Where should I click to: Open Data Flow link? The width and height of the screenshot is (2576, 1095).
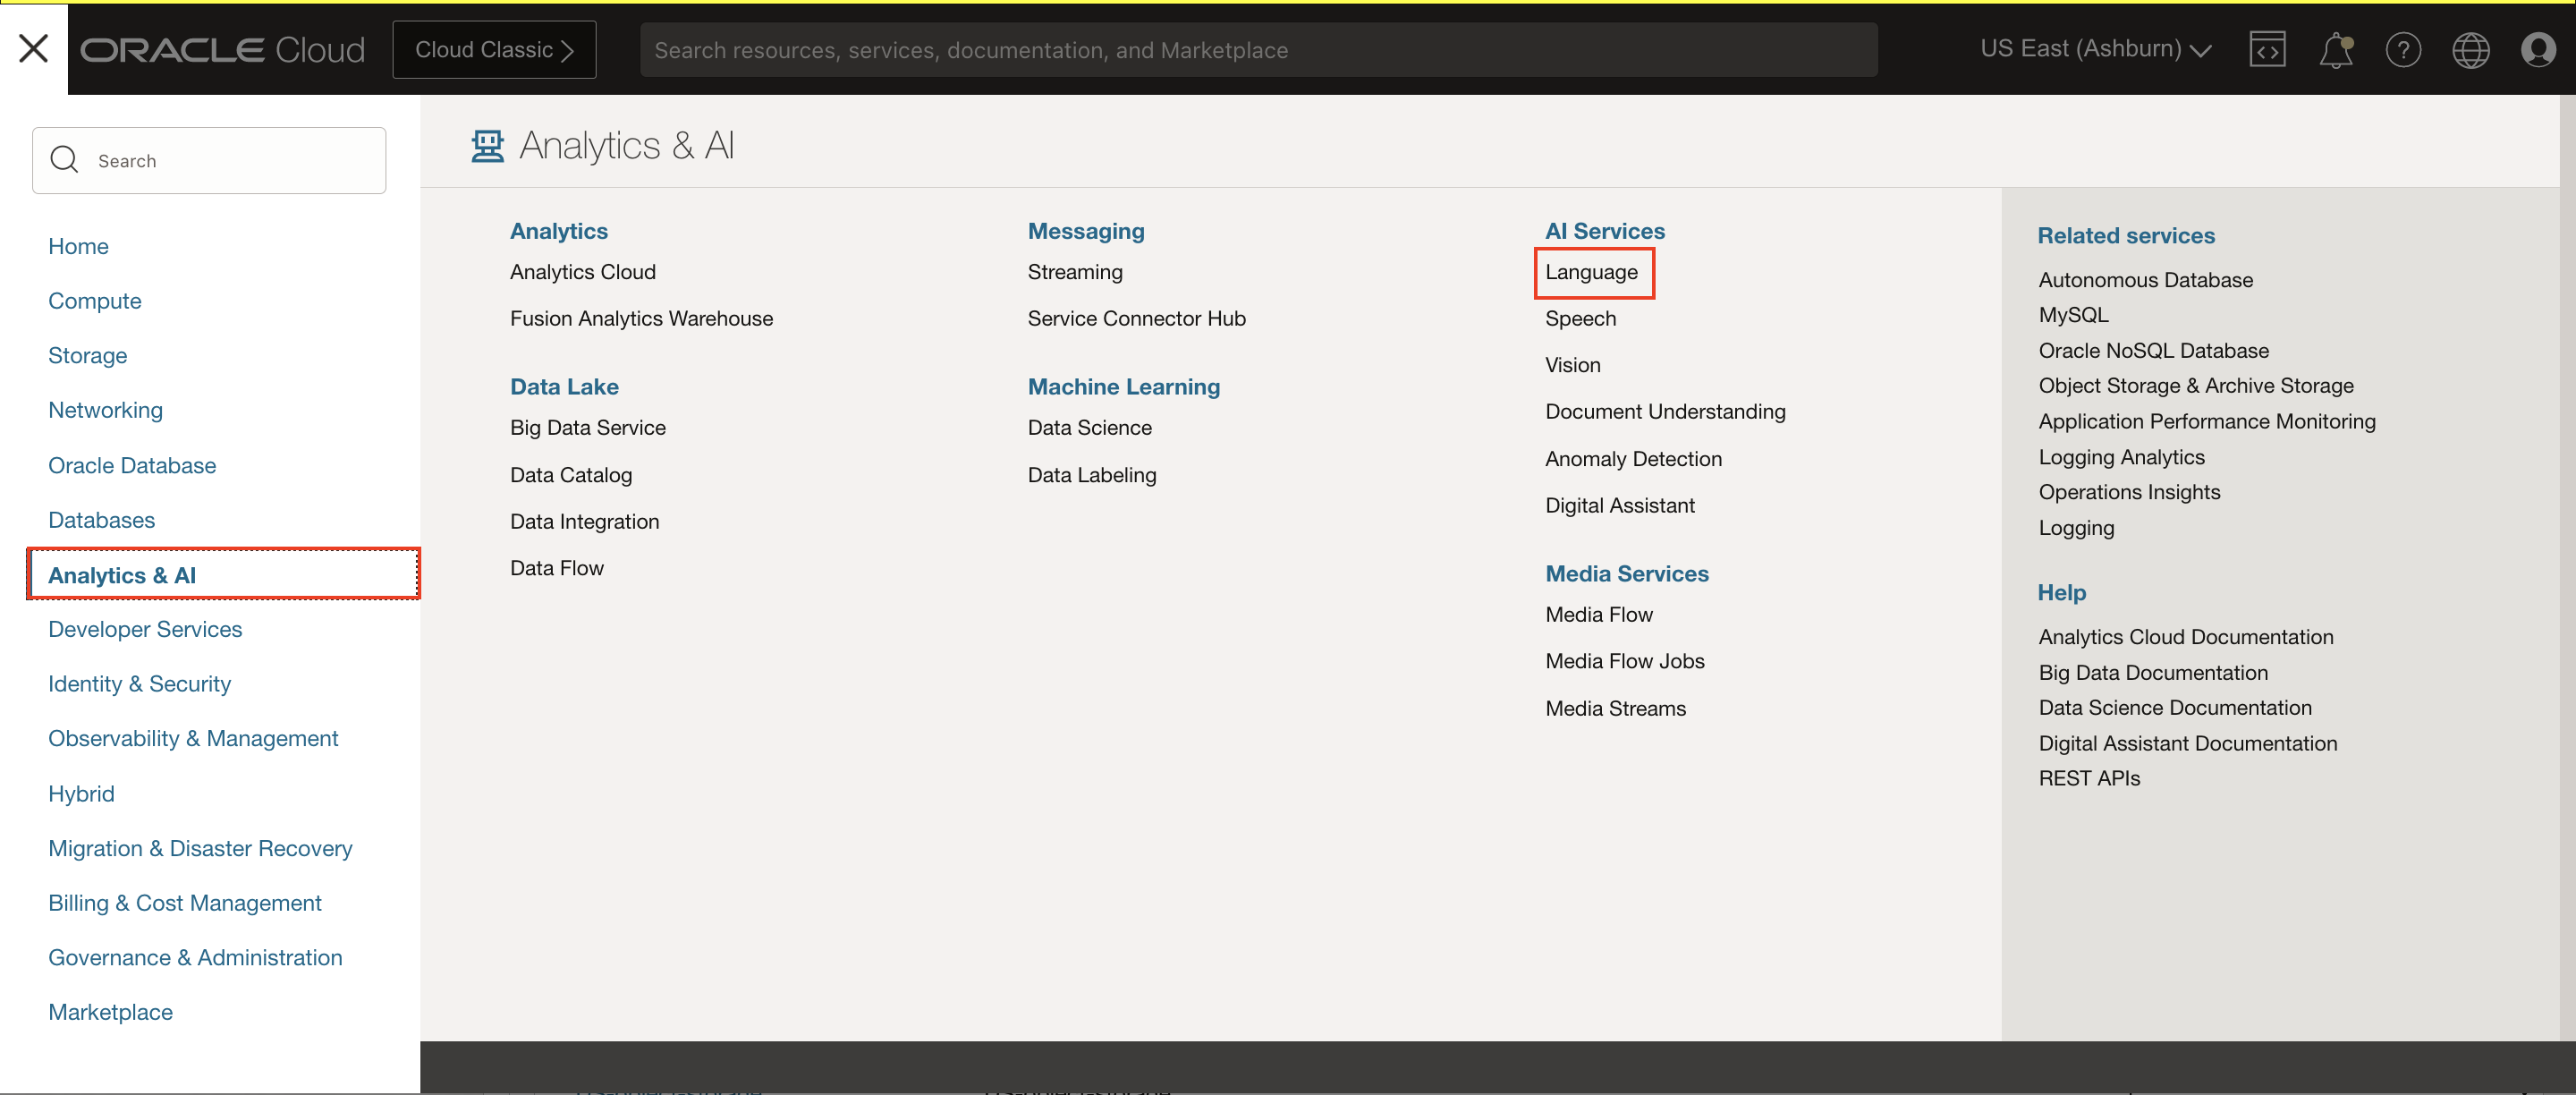[557, 568]
